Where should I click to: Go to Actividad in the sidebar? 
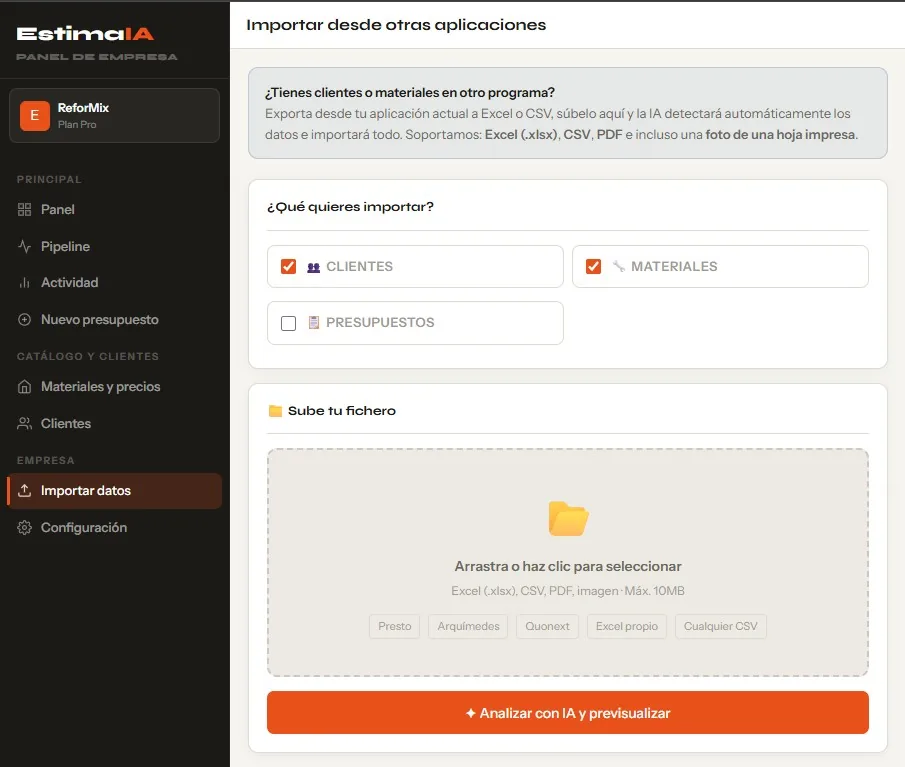114,283
